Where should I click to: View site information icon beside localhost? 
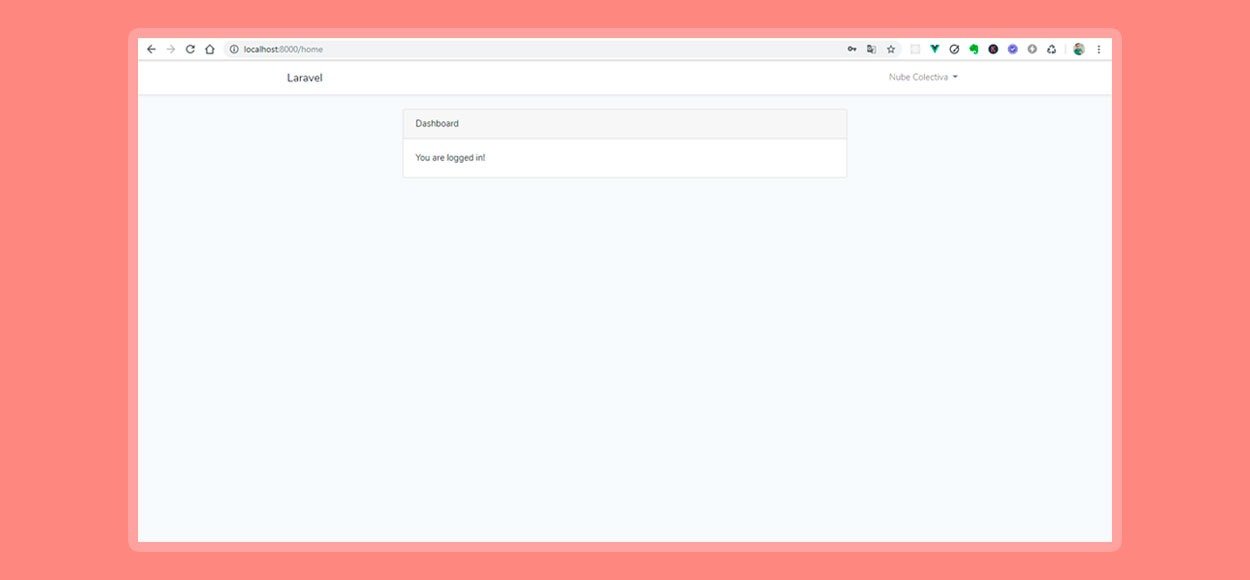[x=234, y=49]
